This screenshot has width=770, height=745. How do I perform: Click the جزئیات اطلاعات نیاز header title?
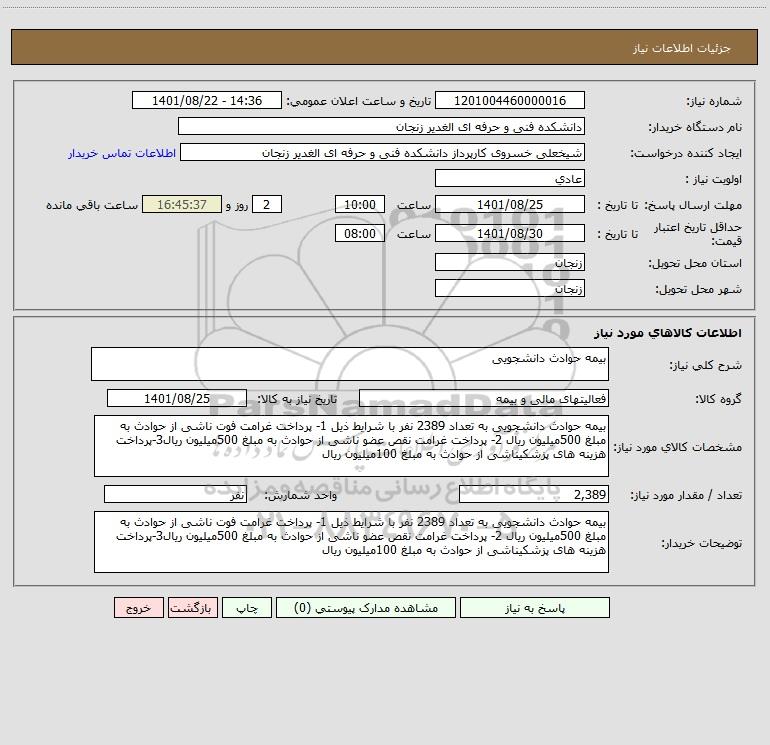681,48
